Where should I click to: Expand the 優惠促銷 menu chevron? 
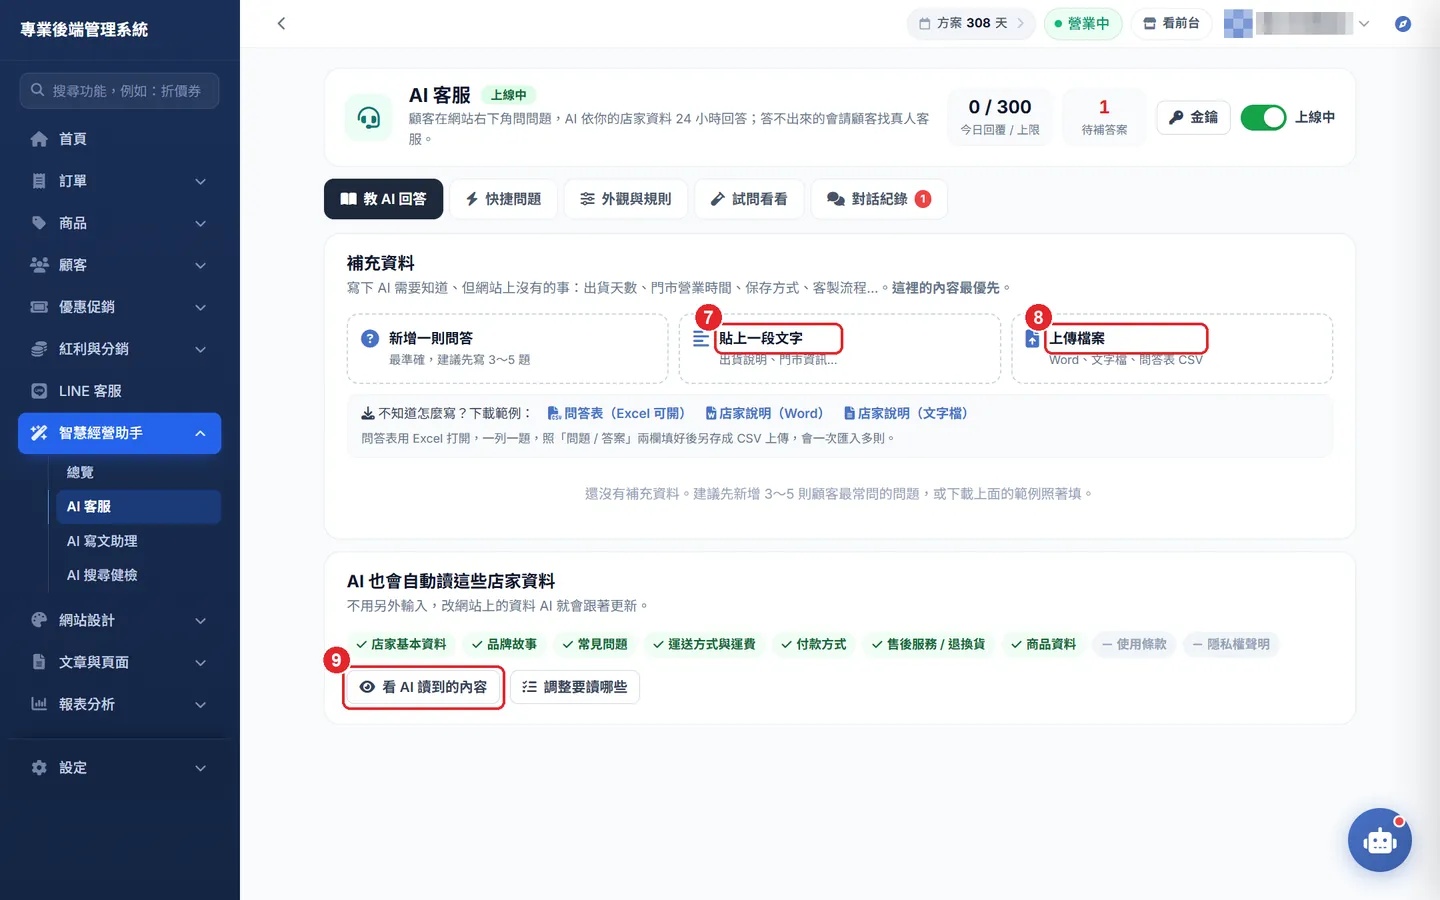pyautogui.click(x=200, y=307)
